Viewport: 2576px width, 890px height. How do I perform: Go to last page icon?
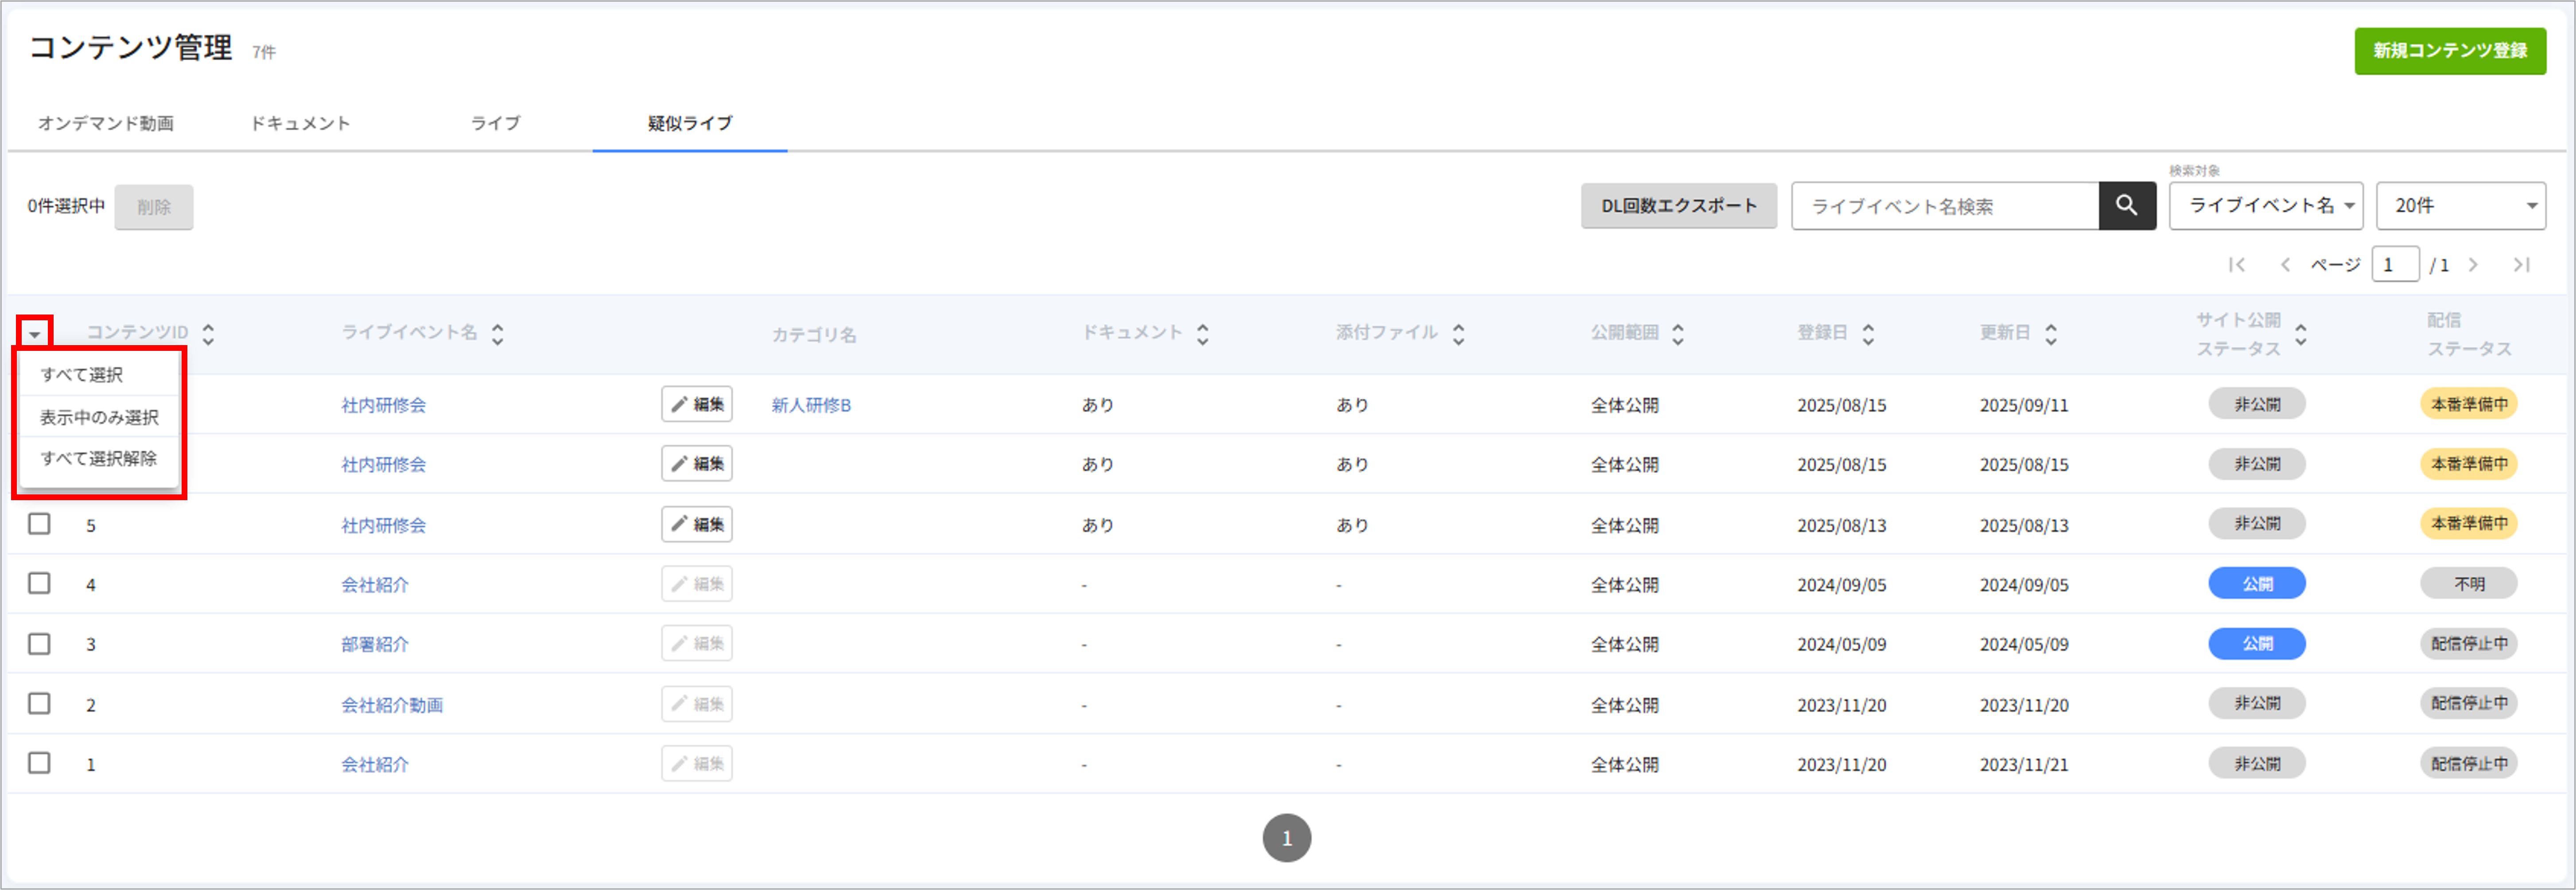click(2521, 265)
